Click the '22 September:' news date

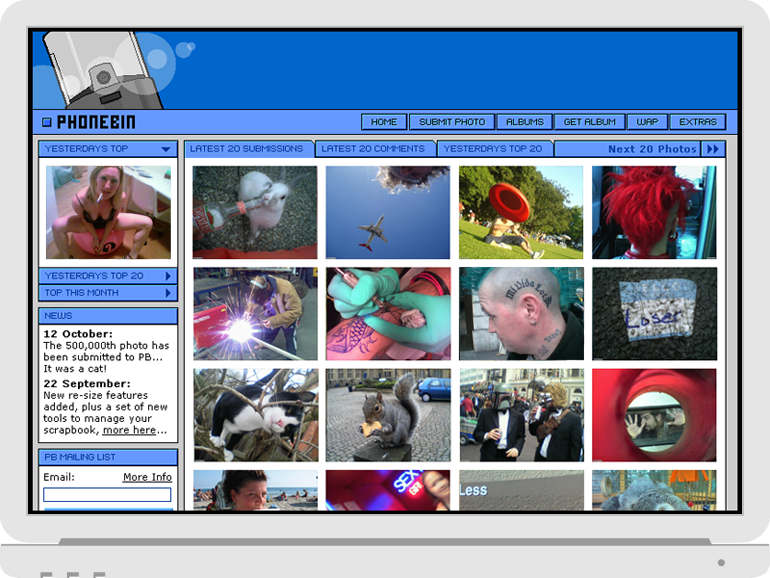[x=87, y=384]
